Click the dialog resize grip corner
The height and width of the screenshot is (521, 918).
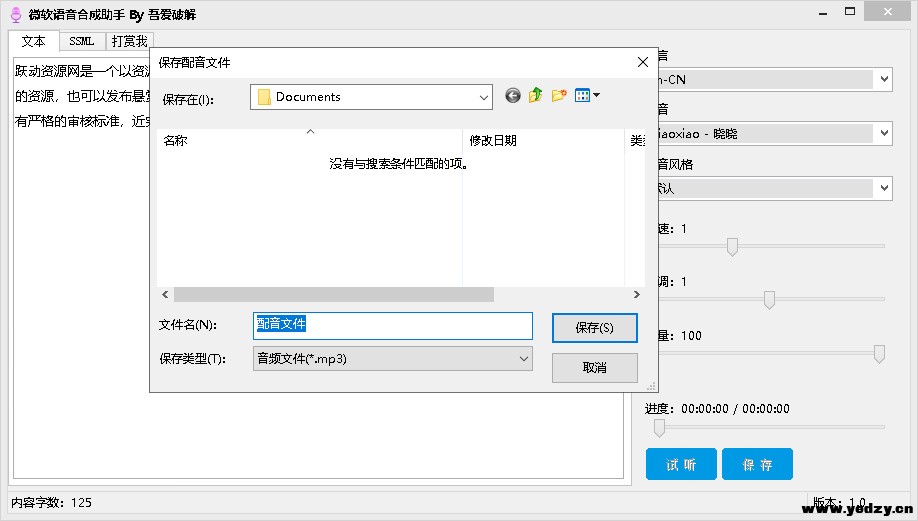tap(651, 386)
